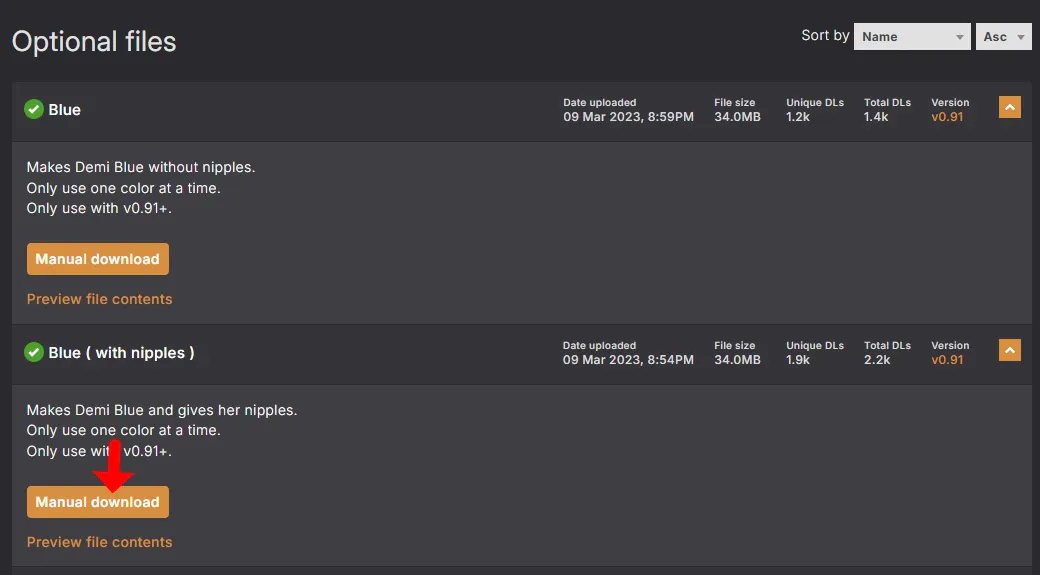Viewport: 1040px width, 575px height.
Task: Click the green checkmark beside Blue ( with nipples )
Action: 34,352
